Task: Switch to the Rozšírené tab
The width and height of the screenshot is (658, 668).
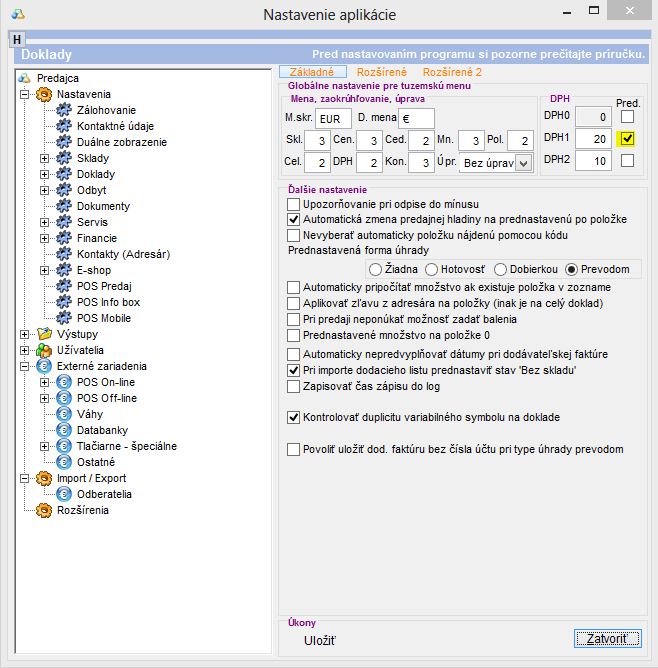Action: pyautogui.click(x=383, y=72)
